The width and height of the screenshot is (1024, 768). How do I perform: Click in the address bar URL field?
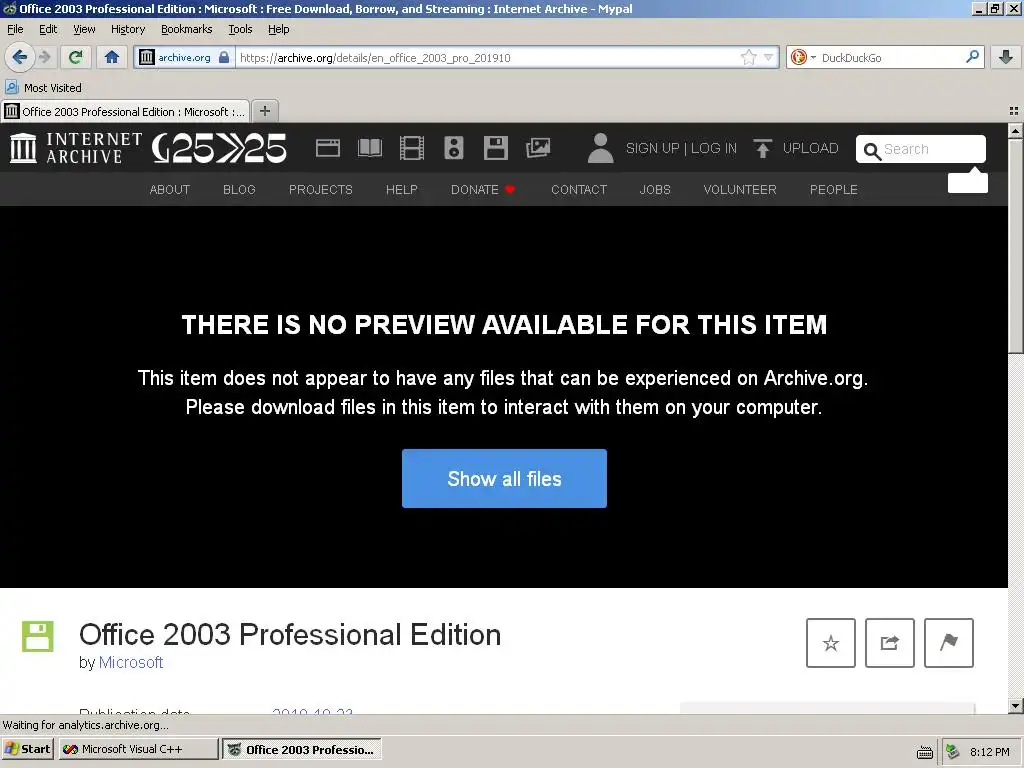(487, 57)
